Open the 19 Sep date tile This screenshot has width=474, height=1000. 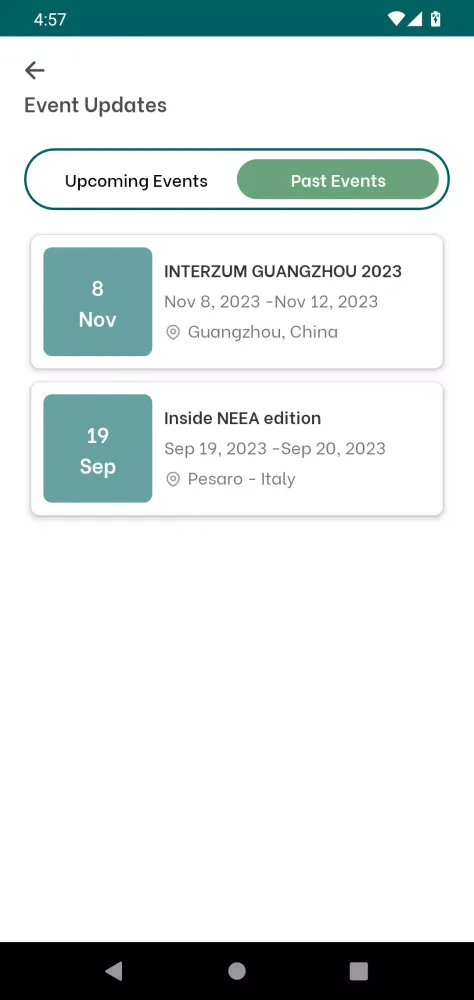[x=98, y=448]
